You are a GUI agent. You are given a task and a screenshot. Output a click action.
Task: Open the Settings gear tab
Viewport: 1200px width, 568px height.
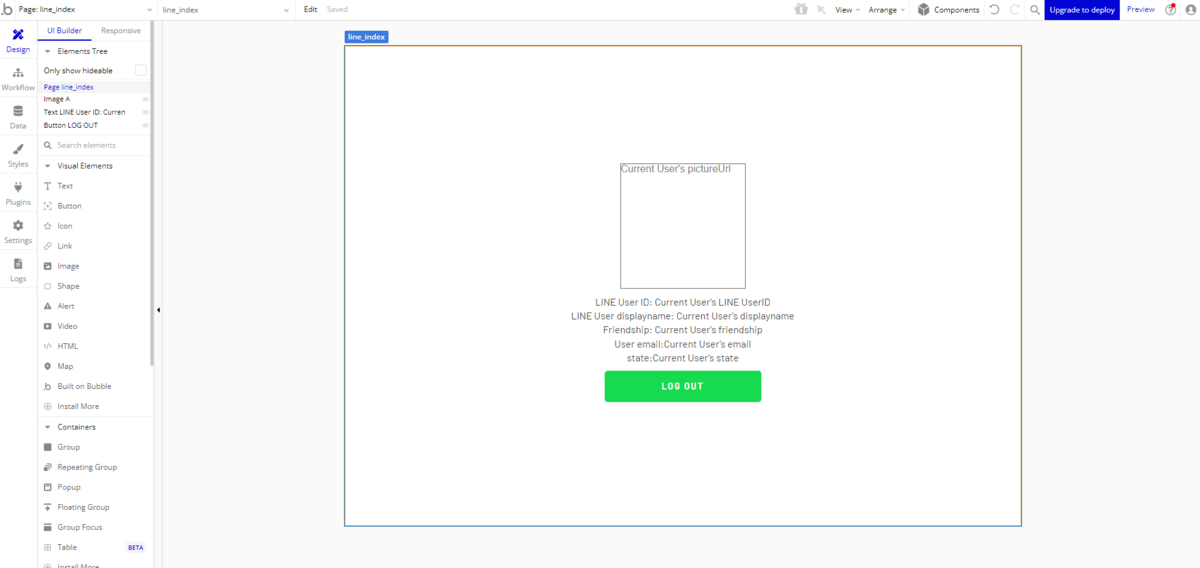pos(18,232)
